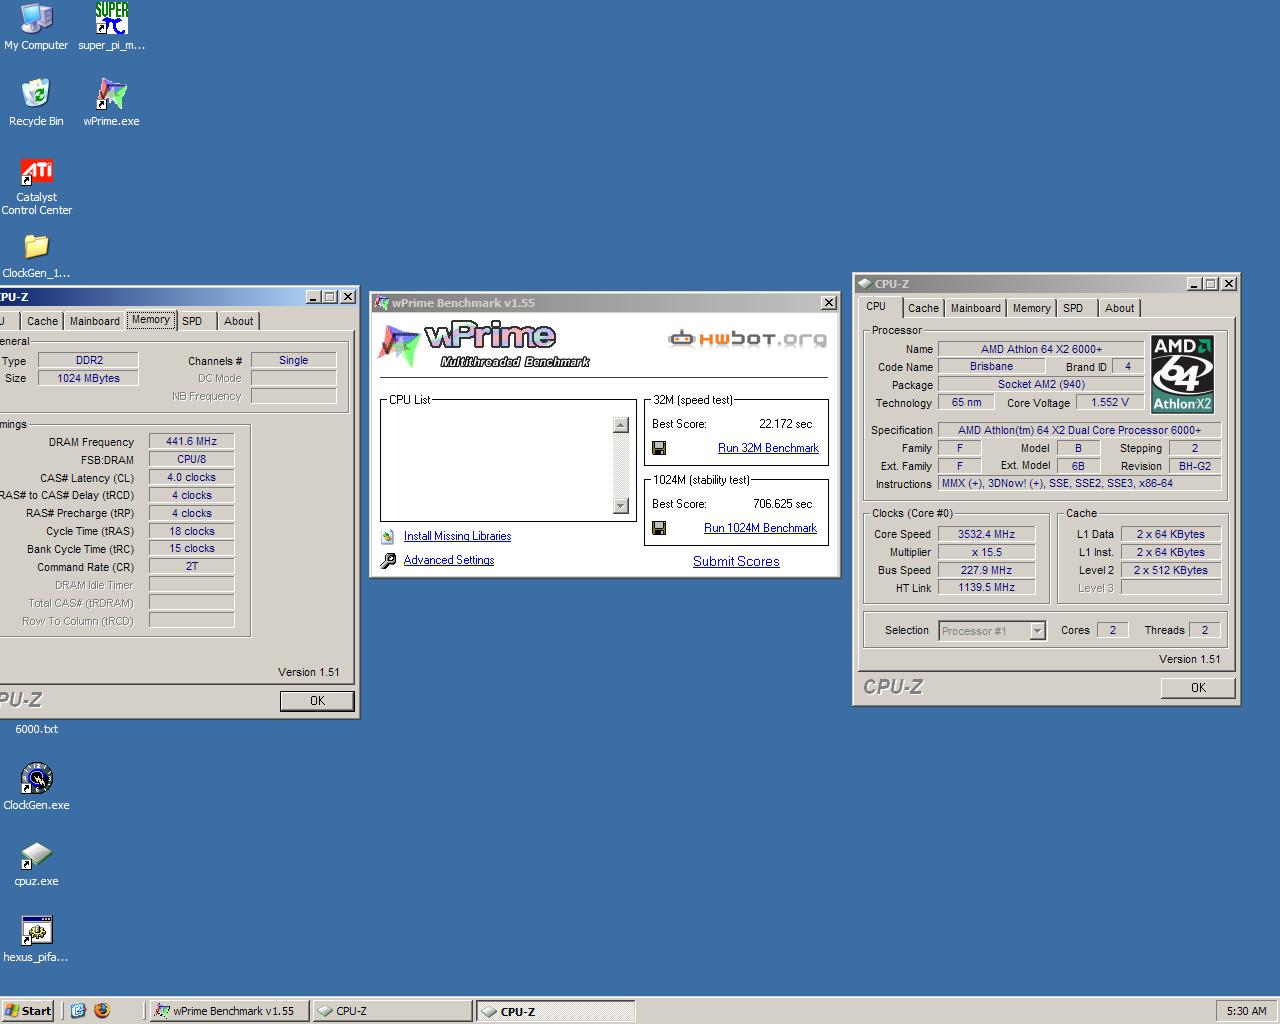1280x1024 pixels.
Task: Open the Cache tab in right CPU-Z
Action: [923, 309]
